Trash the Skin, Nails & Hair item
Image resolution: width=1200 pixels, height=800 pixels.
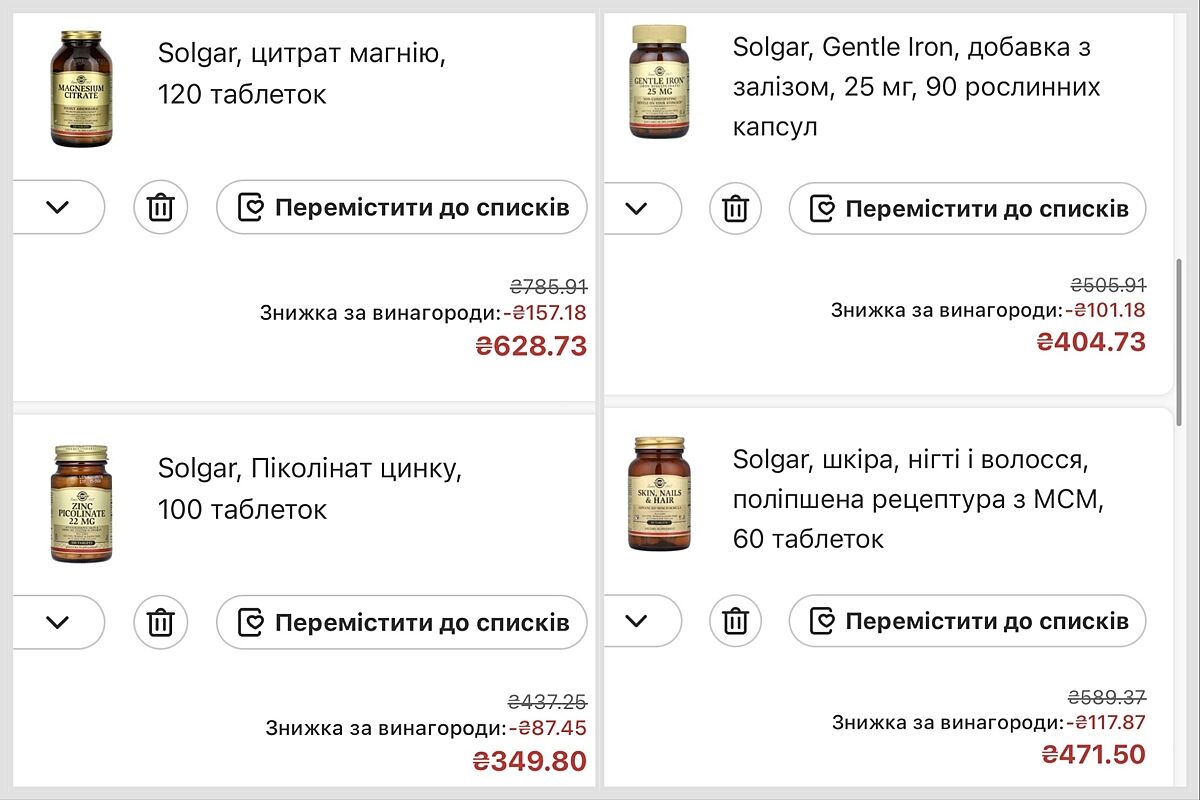point(735,621)
